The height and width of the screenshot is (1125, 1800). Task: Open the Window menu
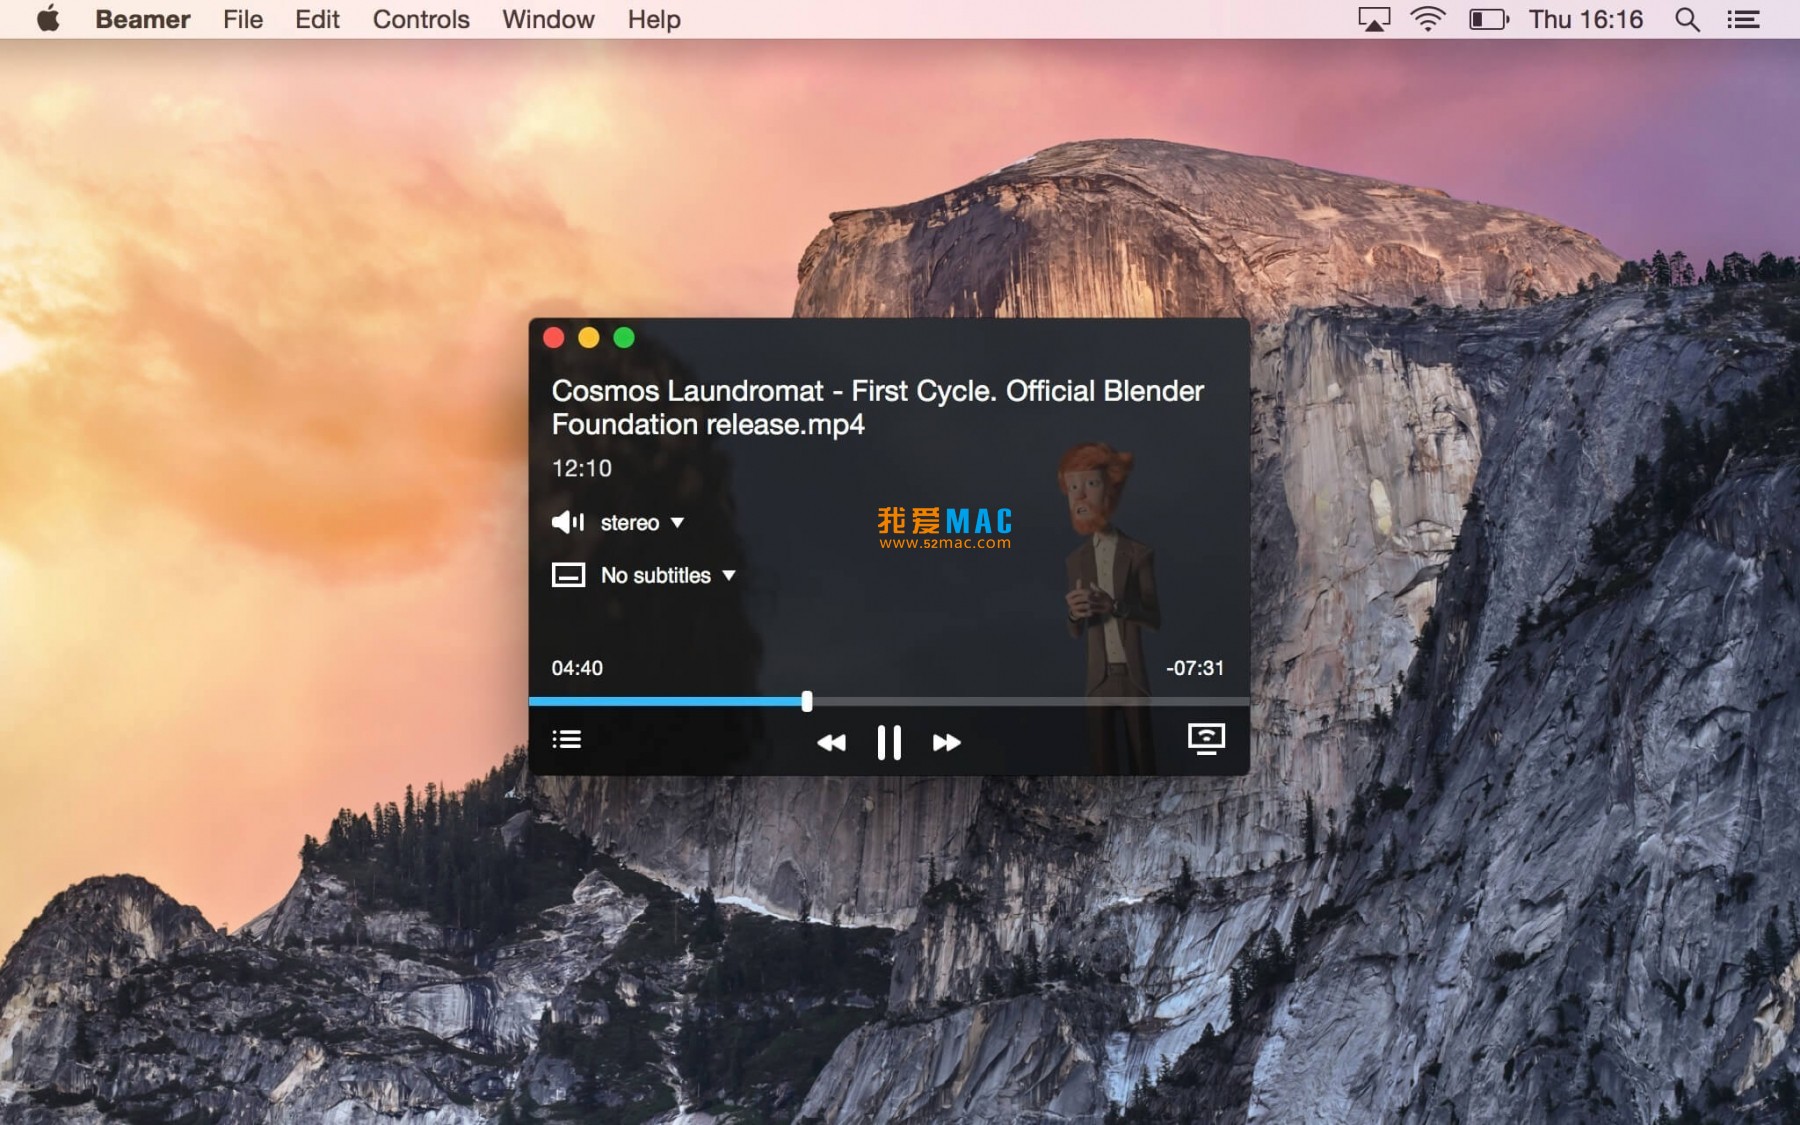coord(546,19)
